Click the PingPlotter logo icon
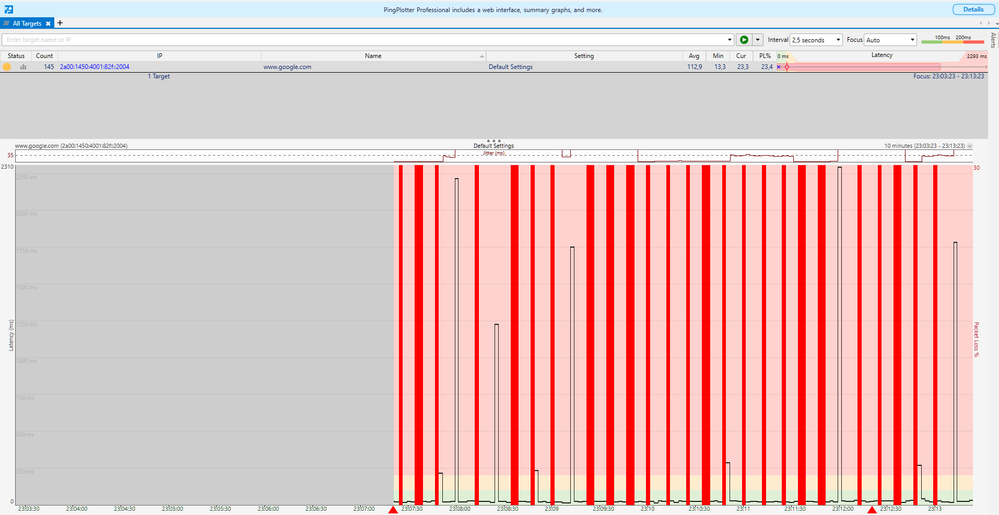This screenshot has width=999, height=515. [x=8, y=9]
